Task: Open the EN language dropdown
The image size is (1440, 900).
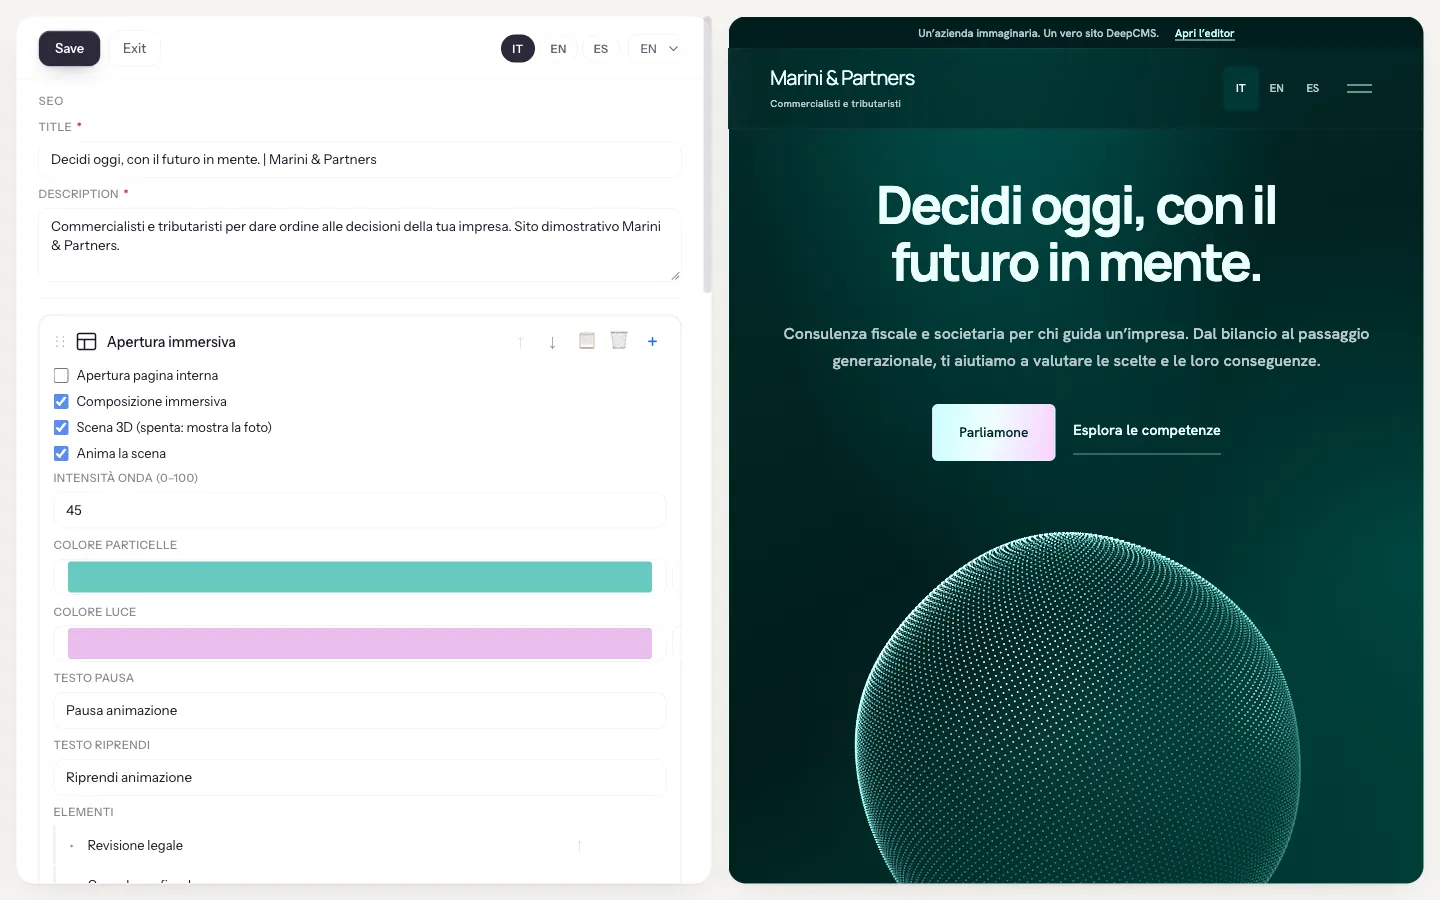Action: 658,48
